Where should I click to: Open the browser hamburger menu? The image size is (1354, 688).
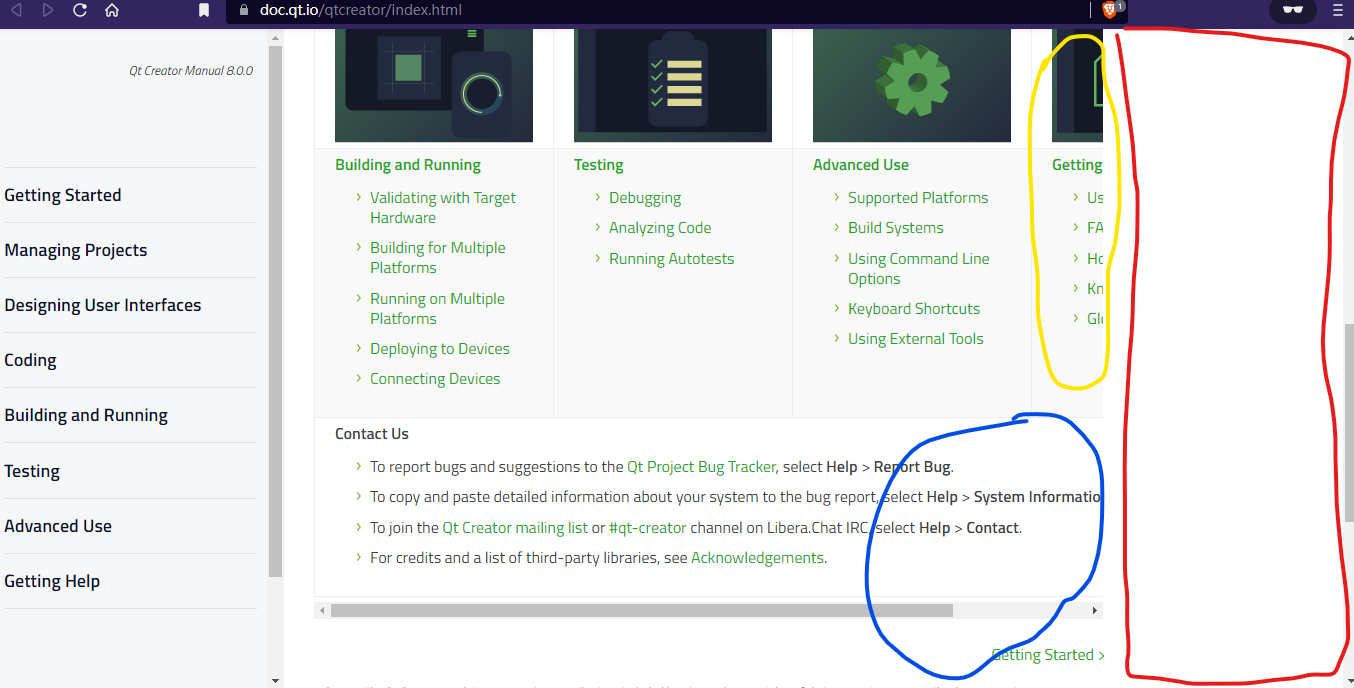(x=1338, y=11)
